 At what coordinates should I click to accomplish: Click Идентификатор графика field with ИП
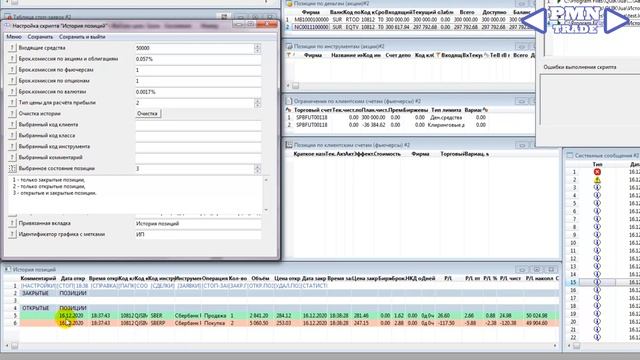[x=198, y=235]
